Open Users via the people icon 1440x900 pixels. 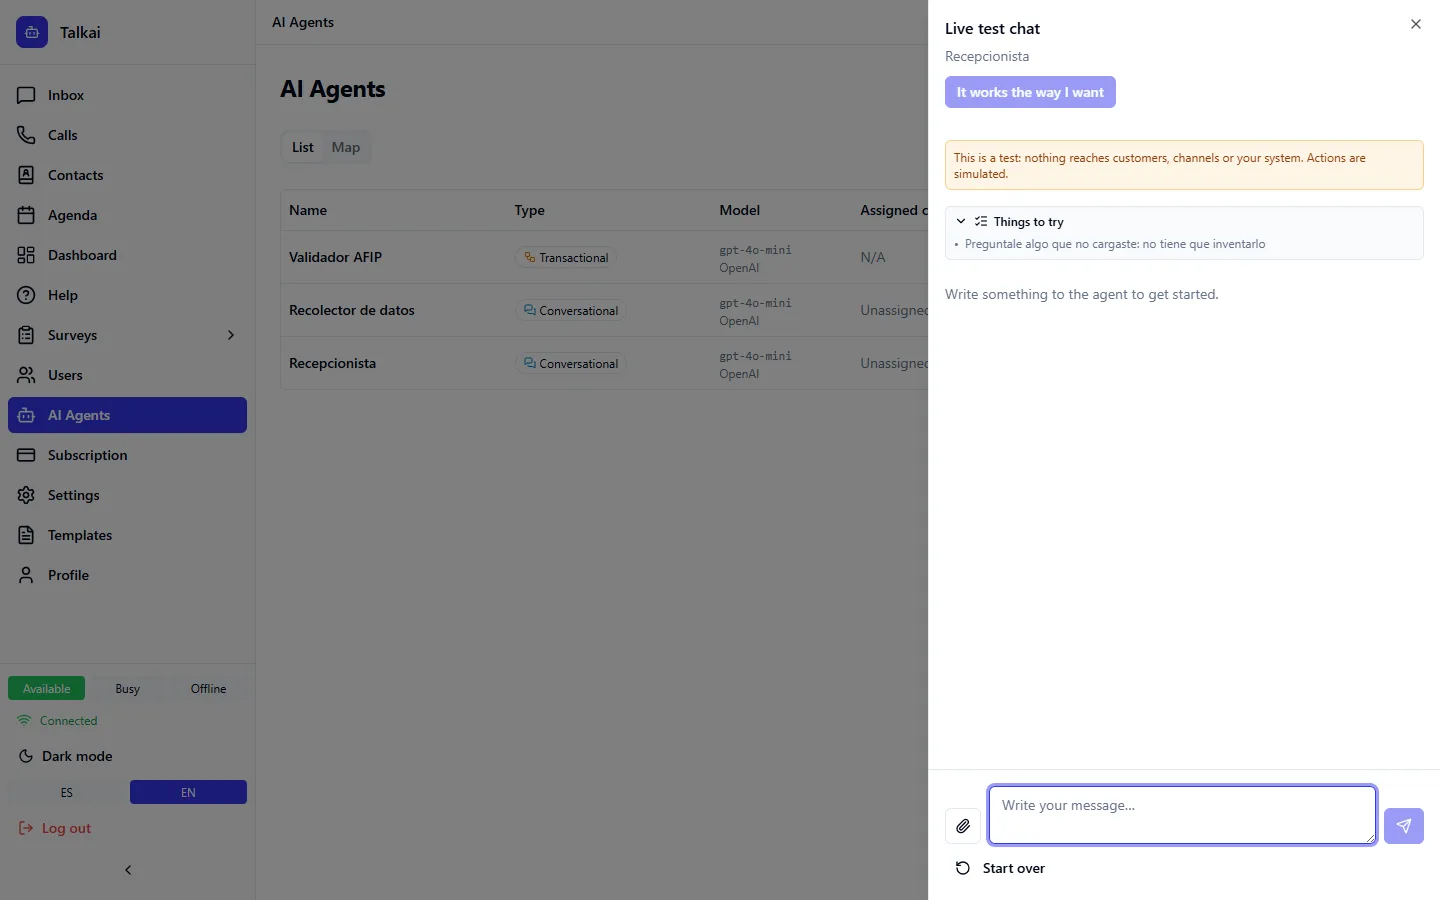26,375
